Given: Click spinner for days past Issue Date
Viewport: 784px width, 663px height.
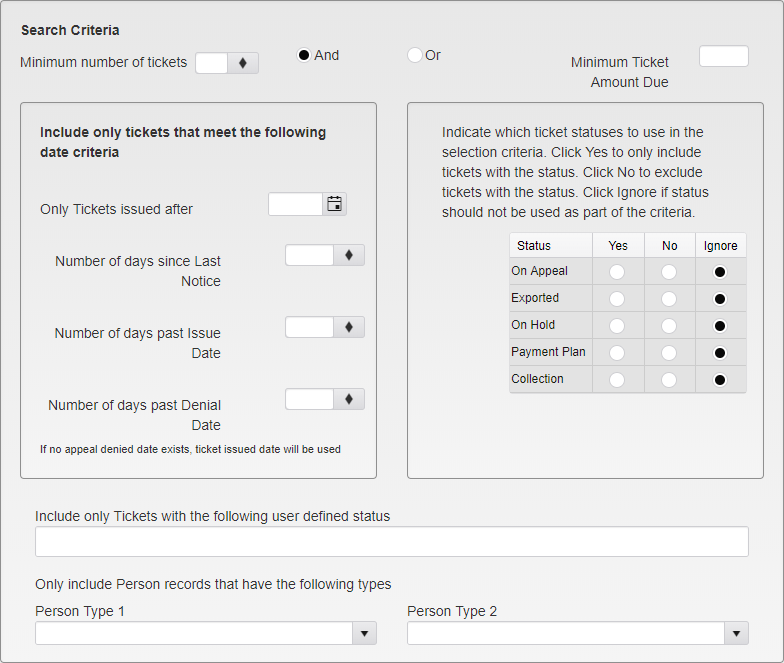Looking at the screenshot, I should coord(349,327).
